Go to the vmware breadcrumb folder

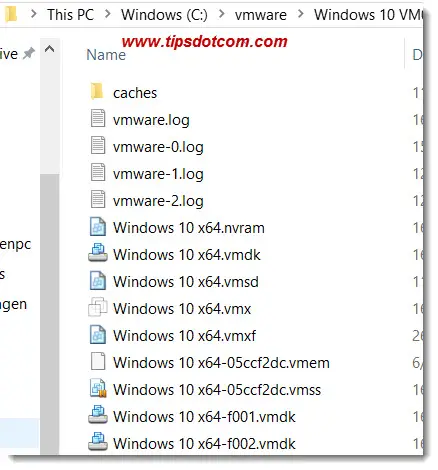[x=261, y=15]
